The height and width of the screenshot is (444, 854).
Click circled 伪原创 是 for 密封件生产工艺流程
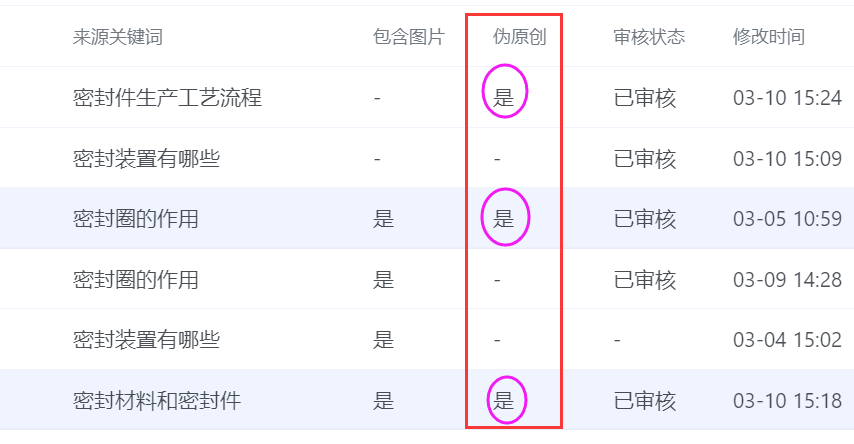tap(504, 98)
